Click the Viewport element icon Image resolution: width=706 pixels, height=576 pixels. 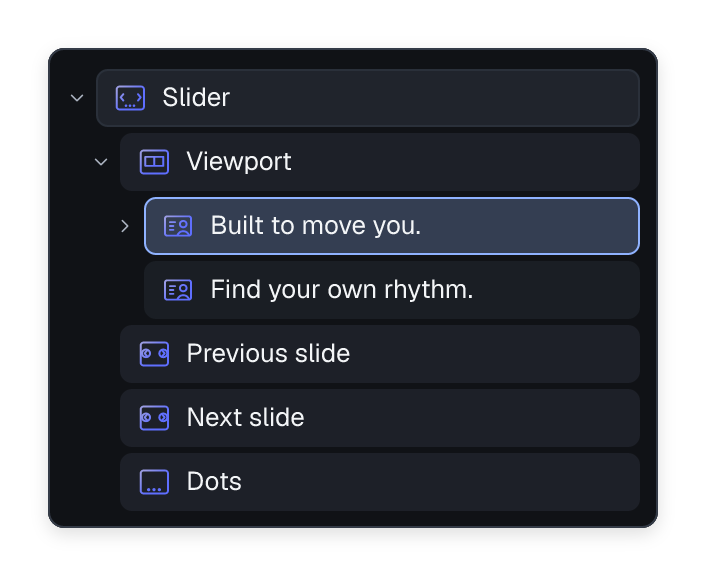click(154, 162)
